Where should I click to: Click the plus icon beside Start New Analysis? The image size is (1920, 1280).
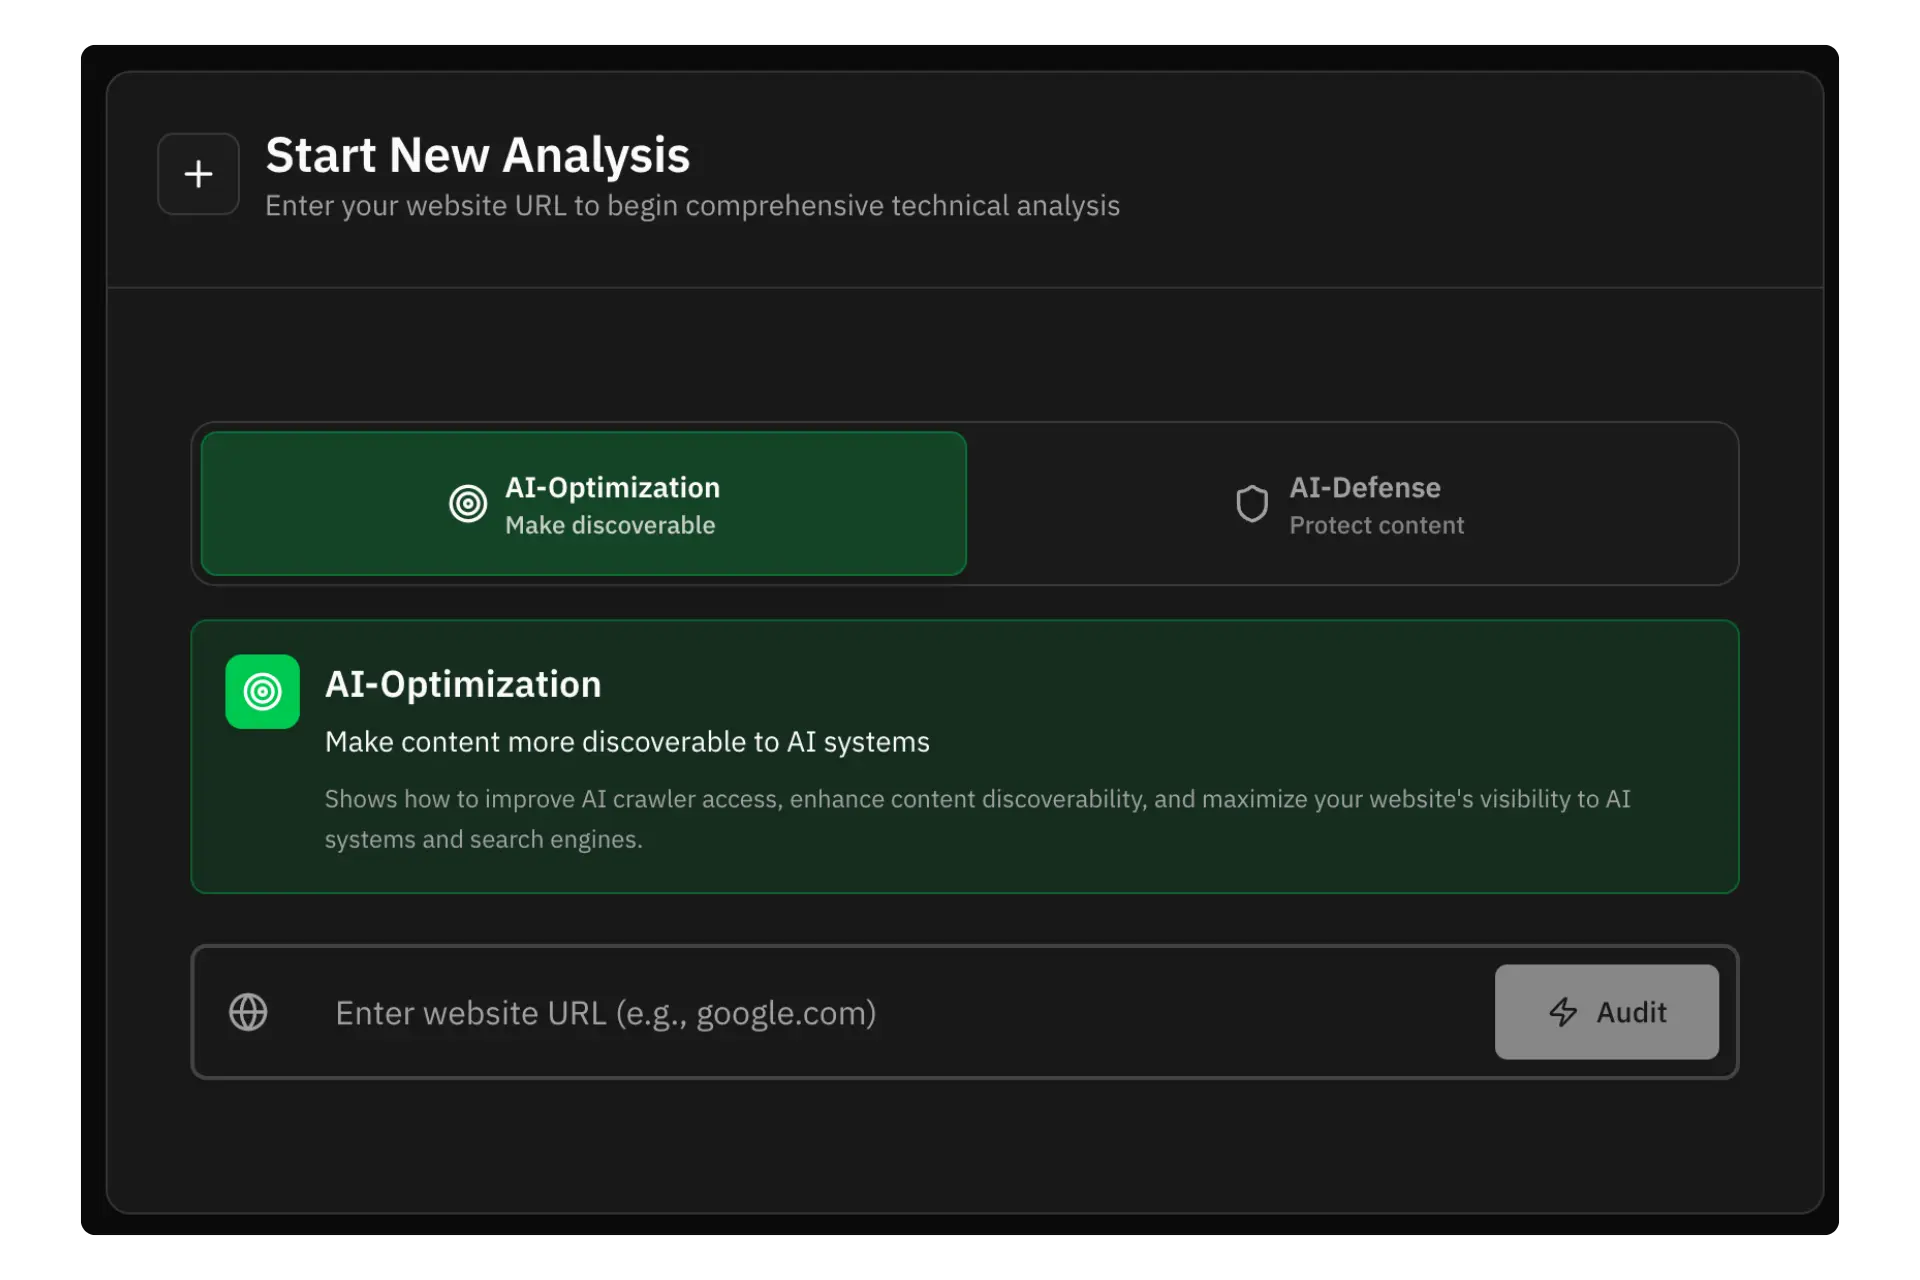click(x=197, y=174)
